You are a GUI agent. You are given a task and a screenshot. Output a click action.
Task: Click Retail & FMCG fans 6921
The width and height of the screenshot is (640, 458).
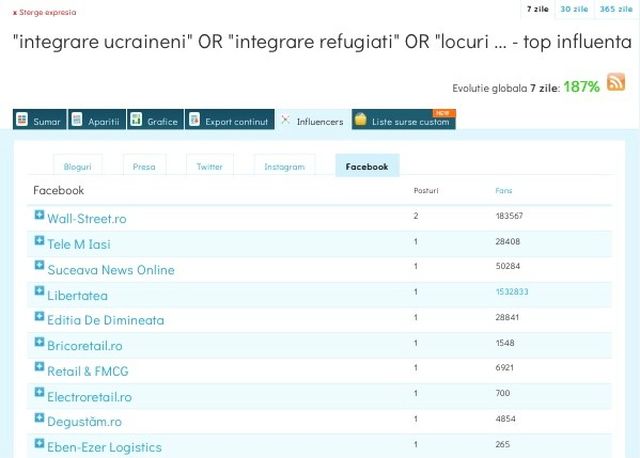504,367
